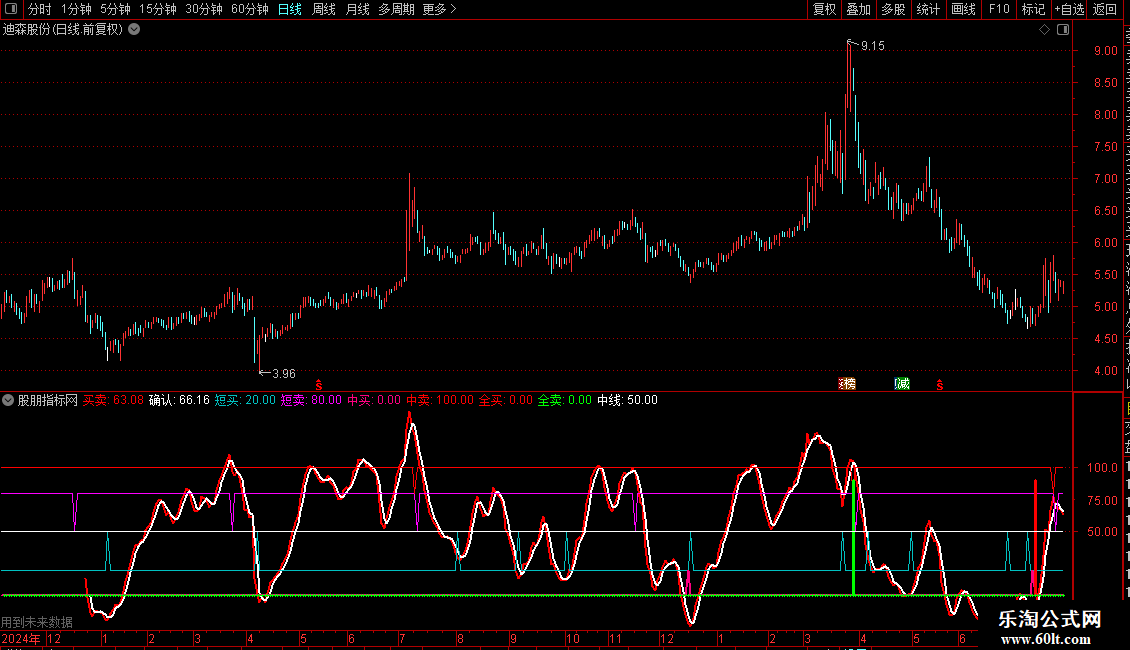Click the 2024年 date axis label
Screen dimensions: 1130x650
click(x=21, y=638)
